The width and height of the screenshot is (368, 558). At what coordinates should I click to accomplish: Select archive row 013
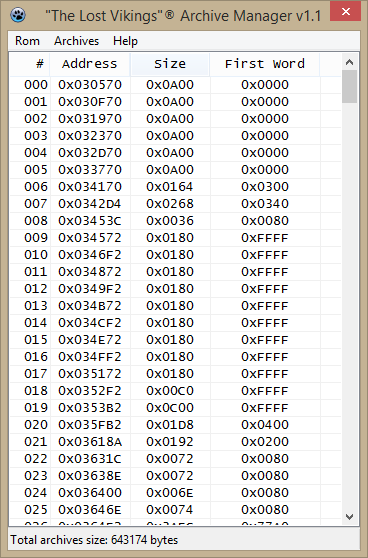coord(175,306)
